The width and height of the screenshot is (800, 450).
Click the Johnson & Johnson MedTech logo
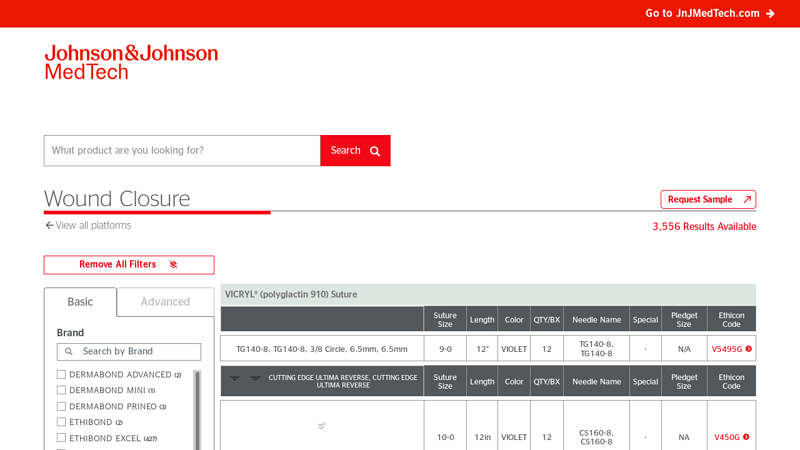coord(131,62)
